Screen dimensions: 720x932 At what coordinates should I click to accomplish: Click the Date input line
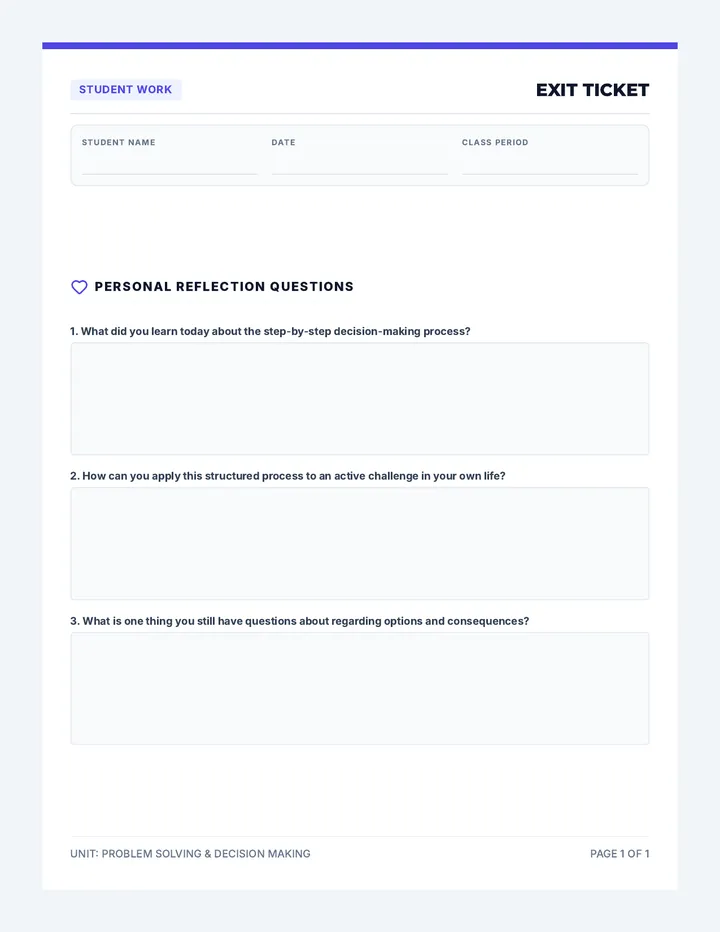[360, 166]
